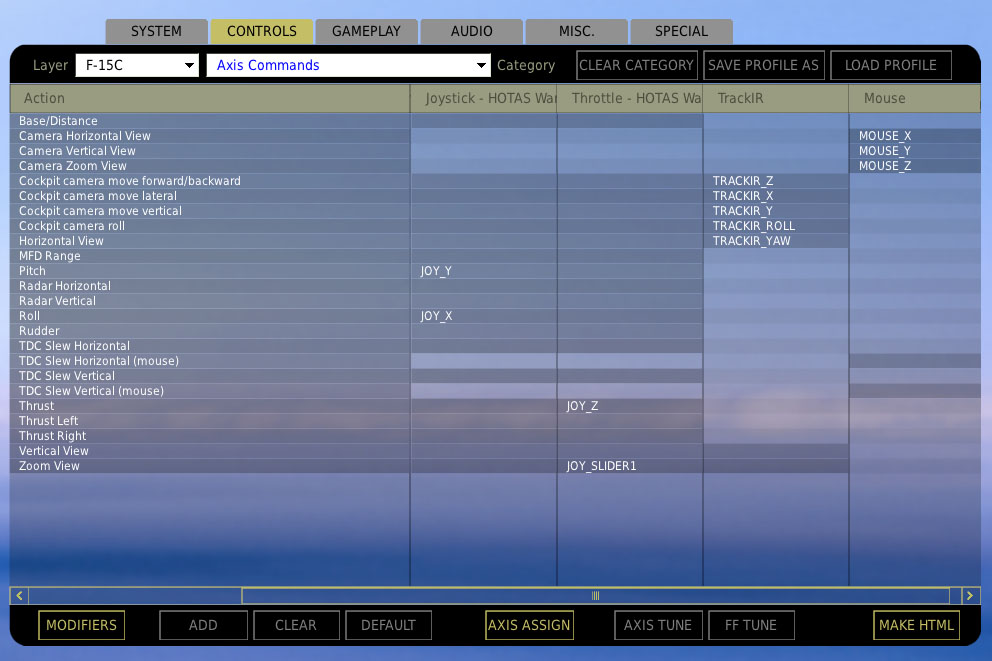Image resolution: width=992 pixels, height=661 pixels.
Task: Click the right scroll arrow
Action: click(x=970, y=595)
